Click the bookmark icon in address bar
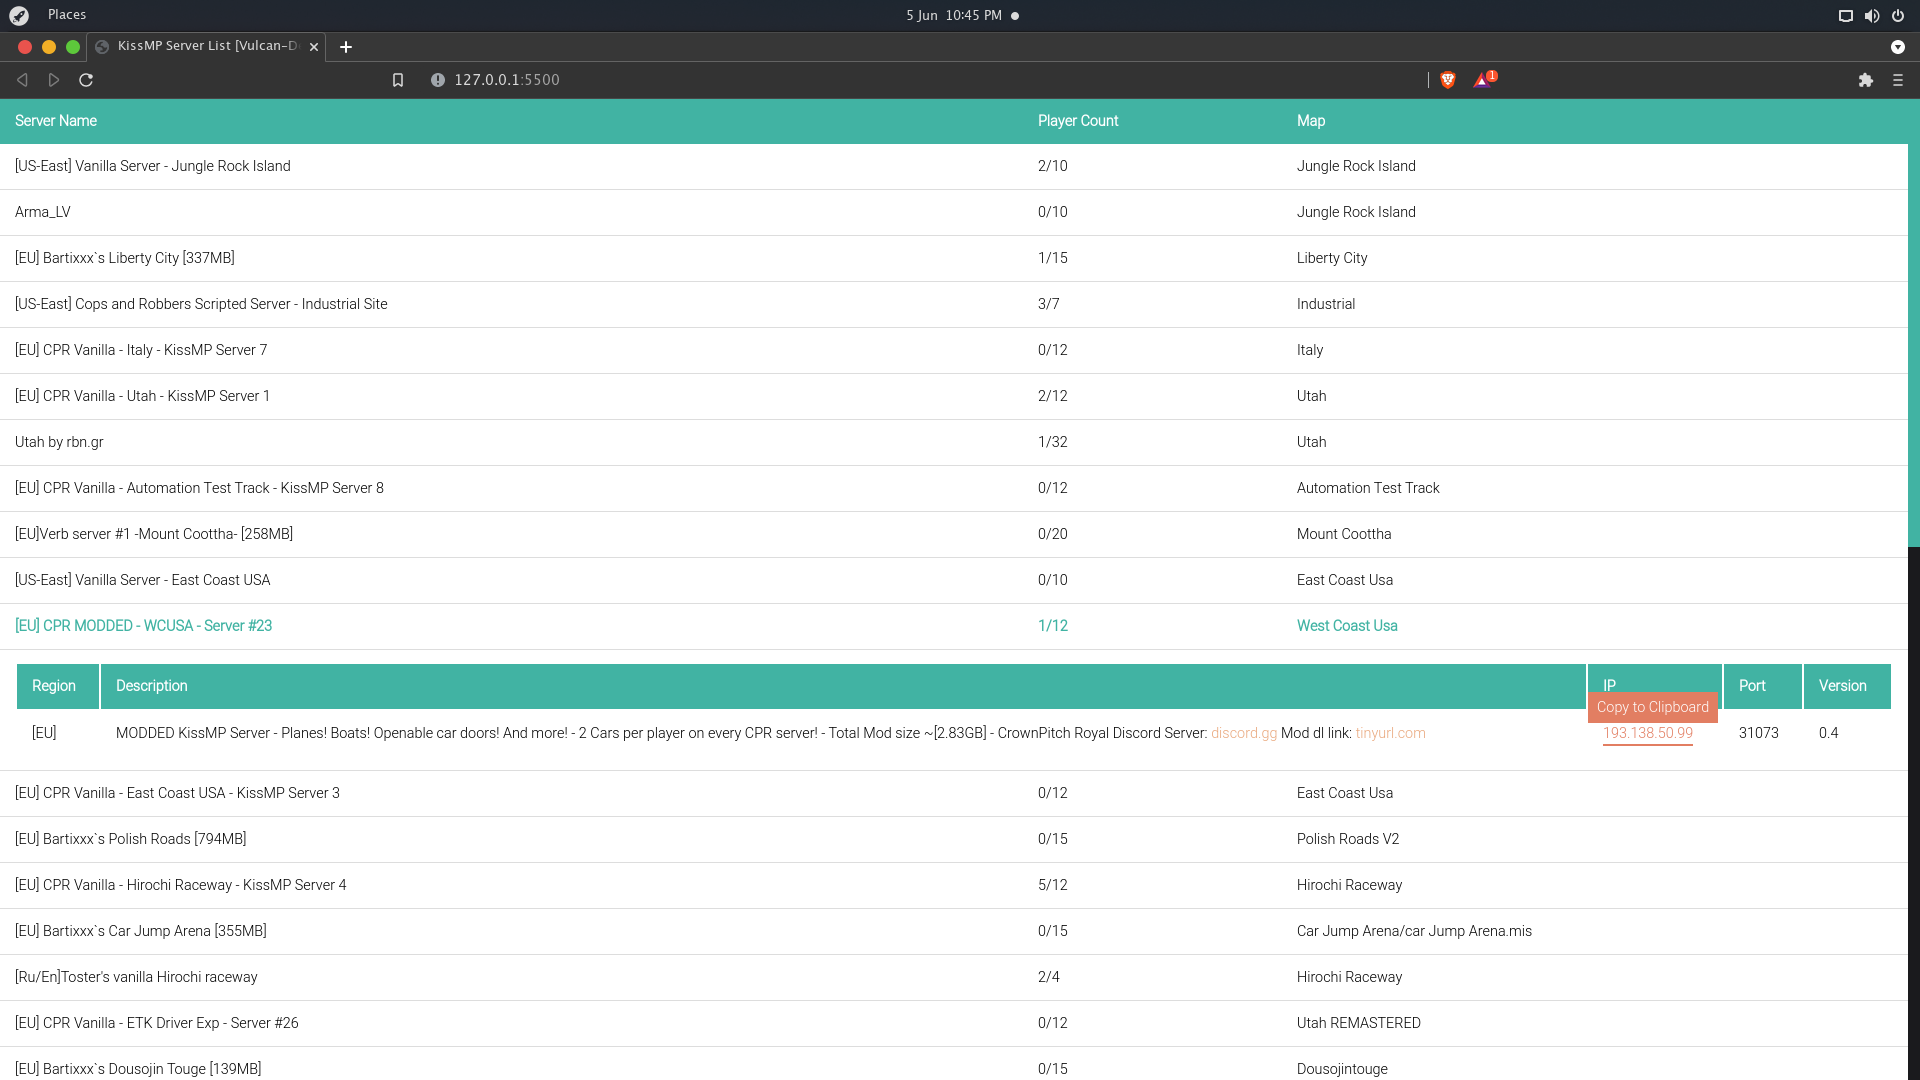Screen dimensions: 1920x1080 point(398,80)
